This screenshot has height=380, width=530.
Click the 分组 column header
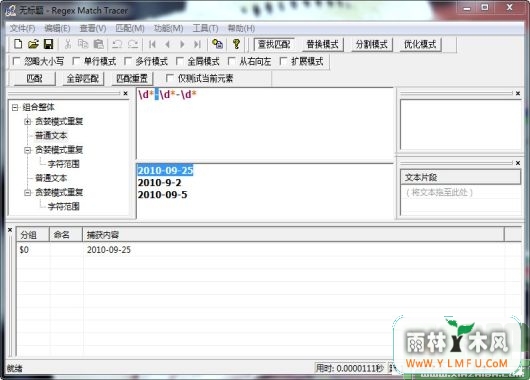pos(33,235)
